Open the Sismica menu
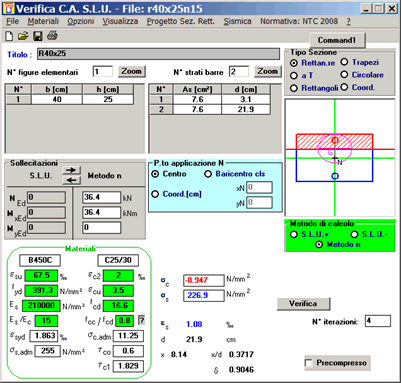 point(237,21)
